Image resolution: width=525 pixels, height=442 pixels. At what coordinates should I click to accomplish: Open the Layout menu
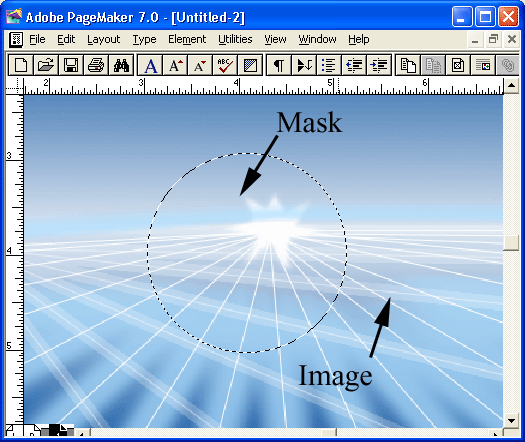[103, 40]
